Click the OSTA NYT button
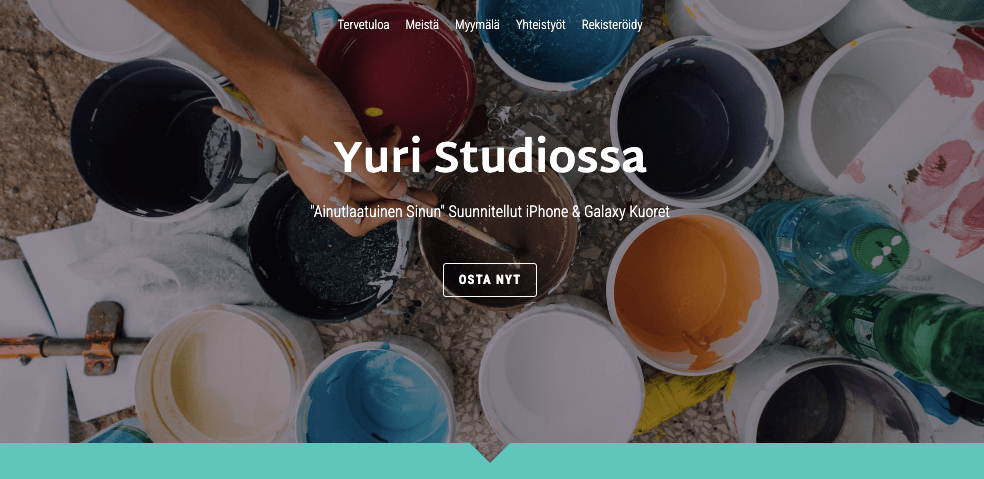The width and height of the screenshot is (984, 479). pyautogui.click(x=489, y=279)
